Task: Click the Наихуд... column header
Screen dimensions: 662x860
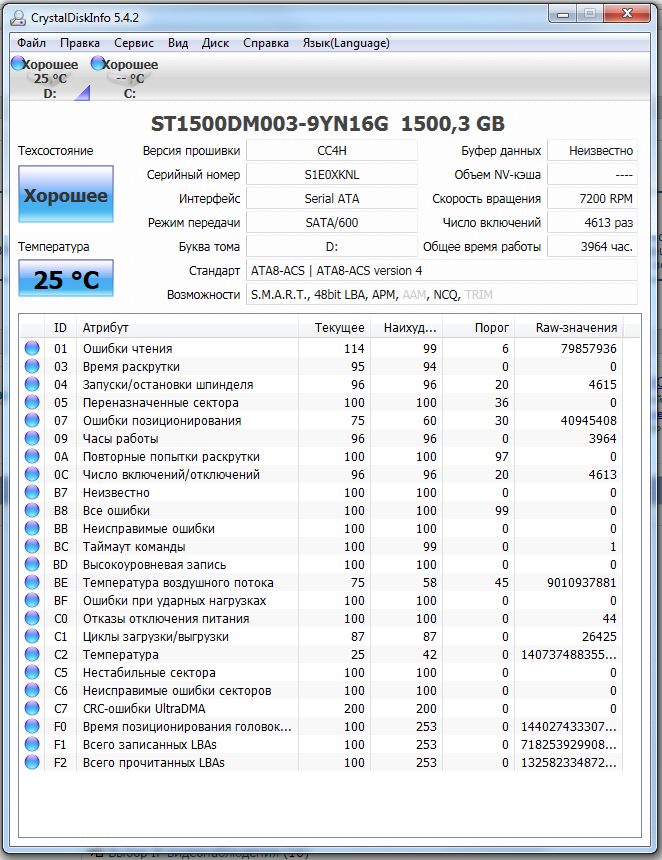Action: pos(406,327)
